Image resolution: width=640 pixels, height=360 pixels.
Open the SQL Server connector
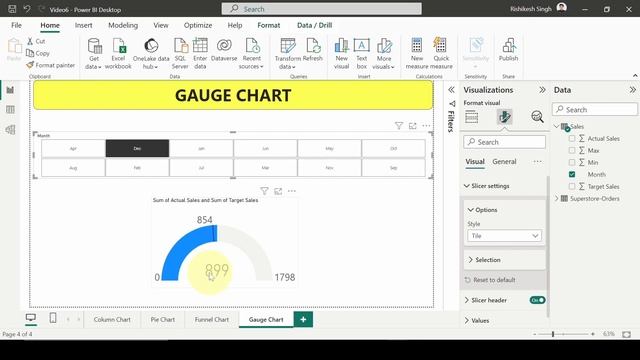point(180,53)
